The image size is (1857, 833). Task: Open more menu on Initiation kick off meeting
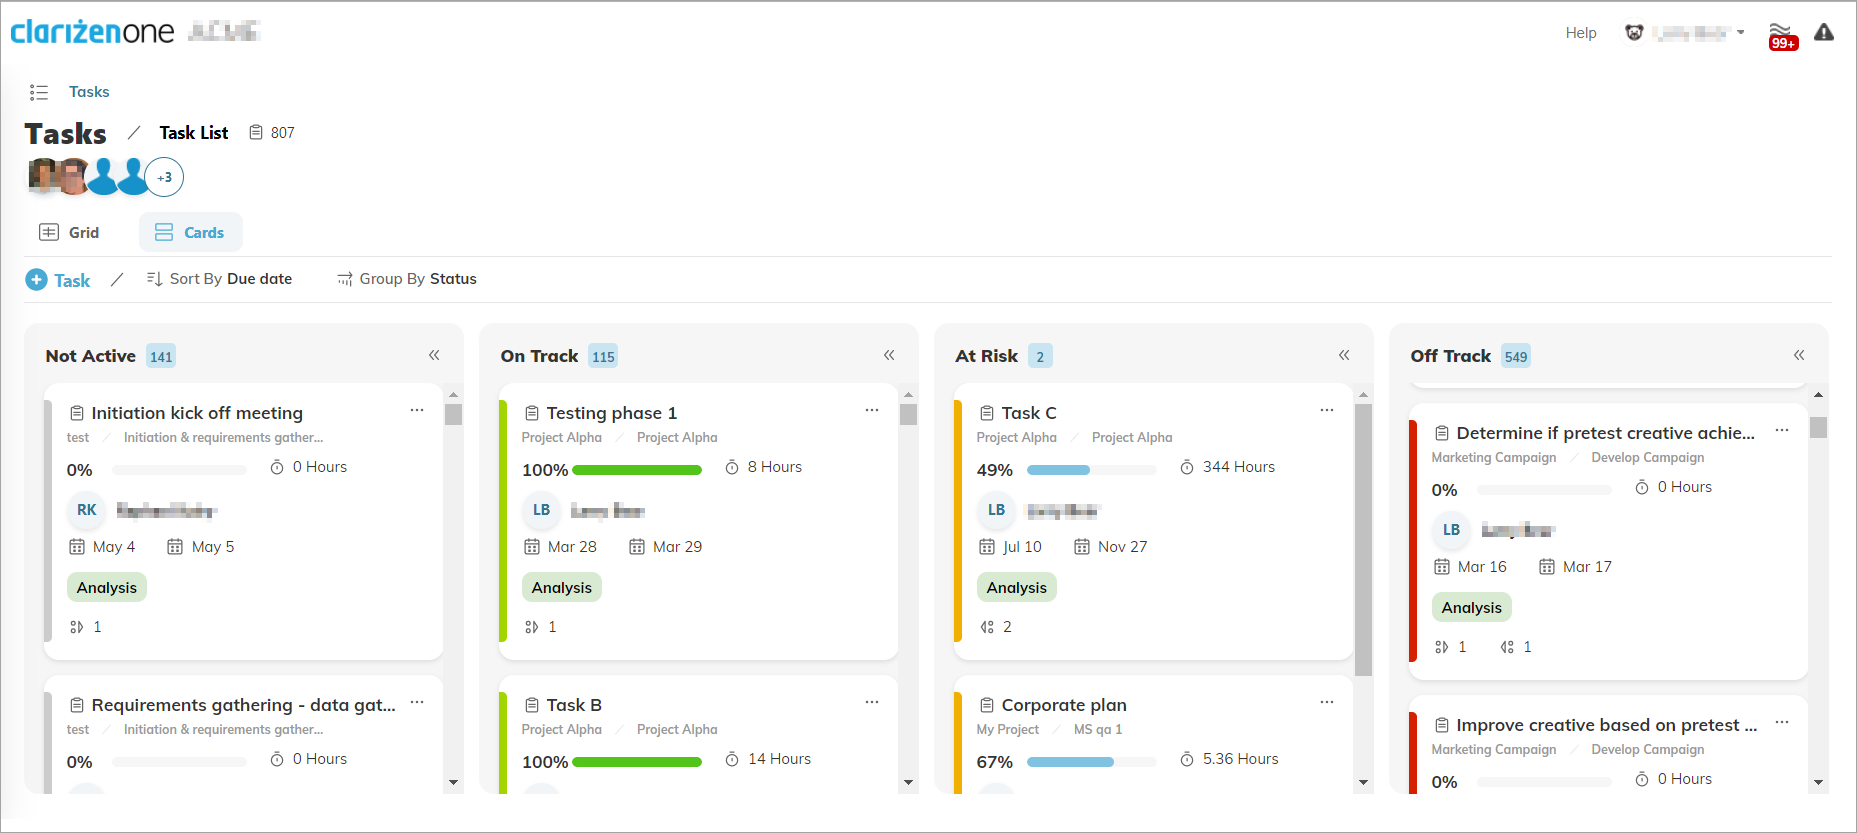417,410
